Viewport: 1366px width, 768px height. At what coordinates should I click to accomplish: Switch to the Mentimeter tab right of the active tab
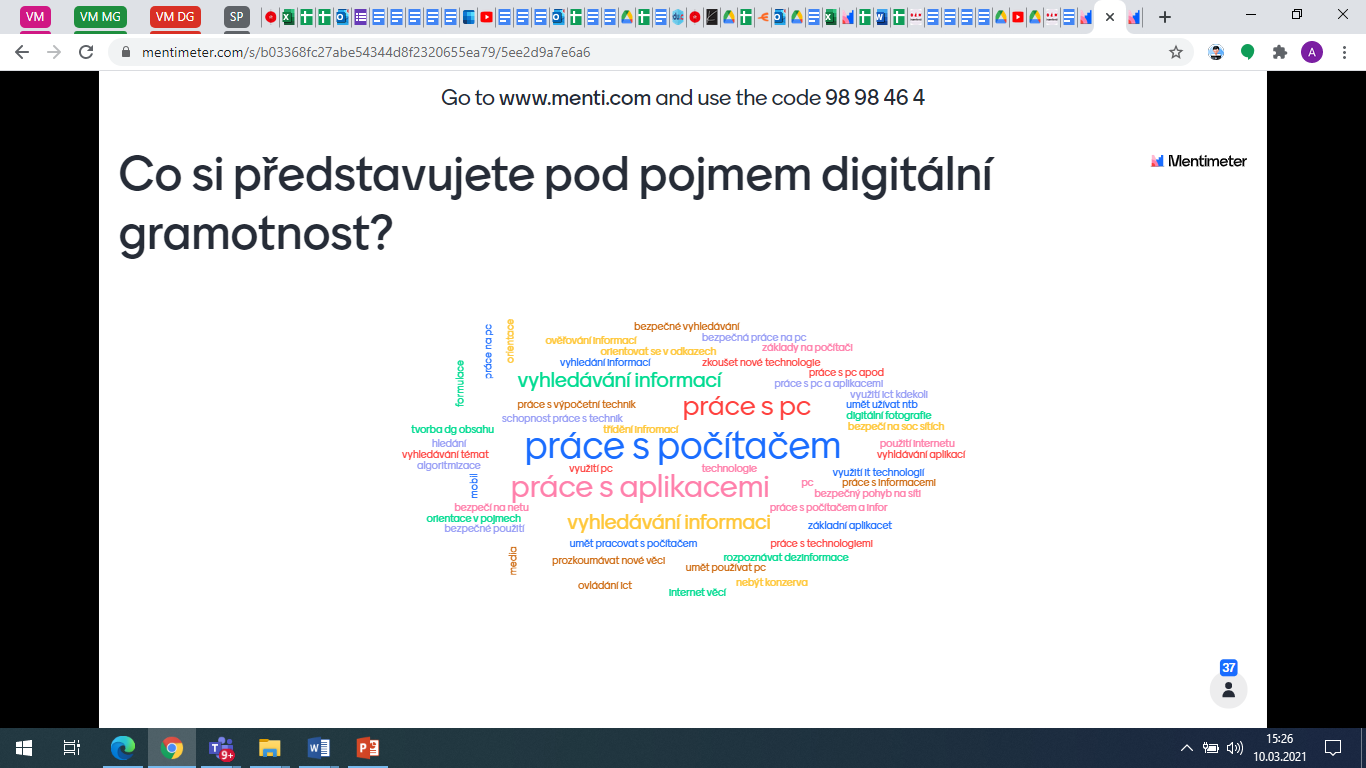[1136, 17]
